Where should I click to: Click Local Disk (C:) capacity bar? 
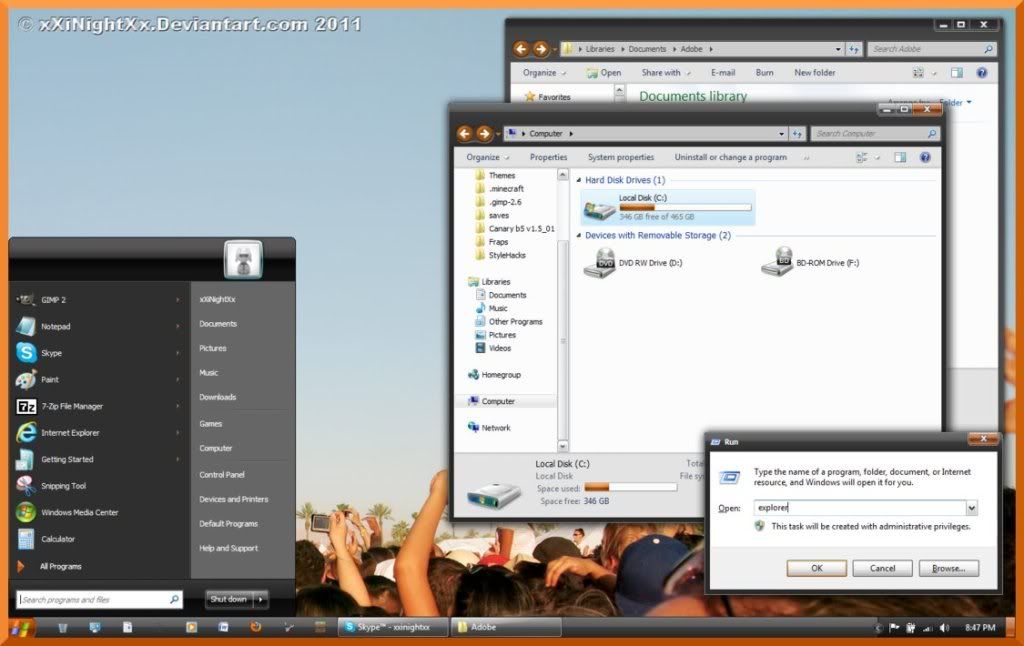tap(685, 208)
